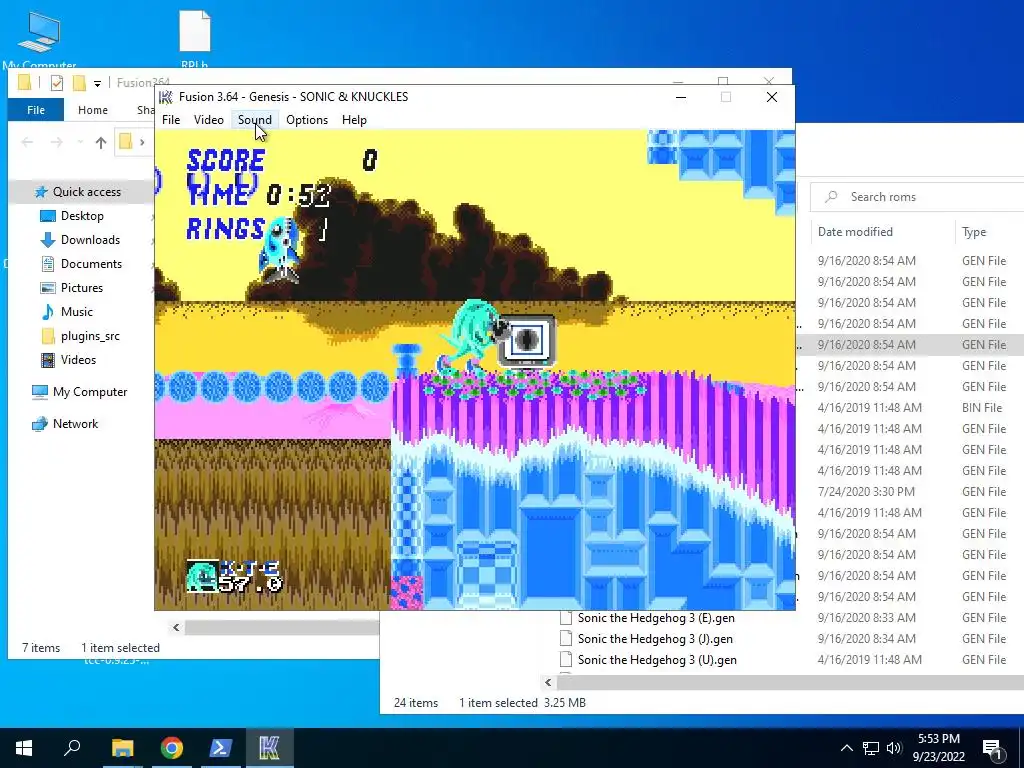Screen dimensions: 1024x768
Task: Go up one folder level in Explorer
Action: click(101, 142)
